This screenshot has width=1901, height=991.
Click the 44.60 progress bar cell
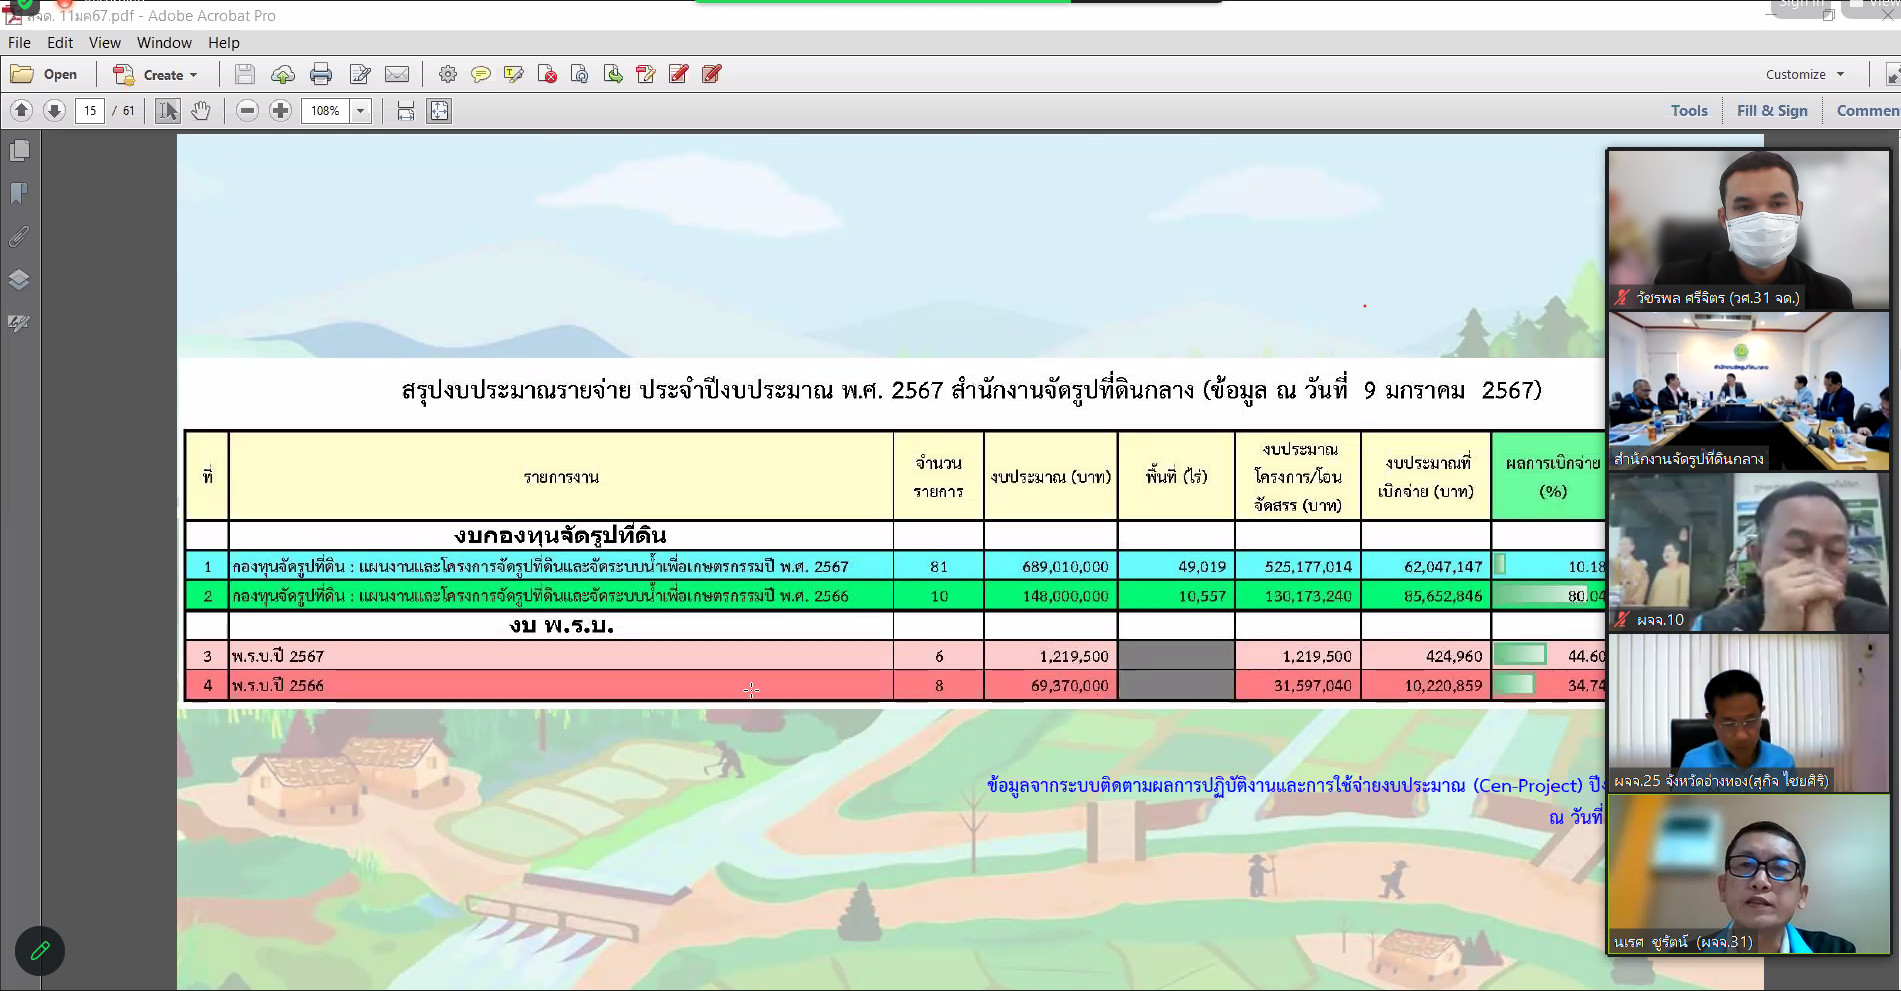click(x=1549, y=656)
